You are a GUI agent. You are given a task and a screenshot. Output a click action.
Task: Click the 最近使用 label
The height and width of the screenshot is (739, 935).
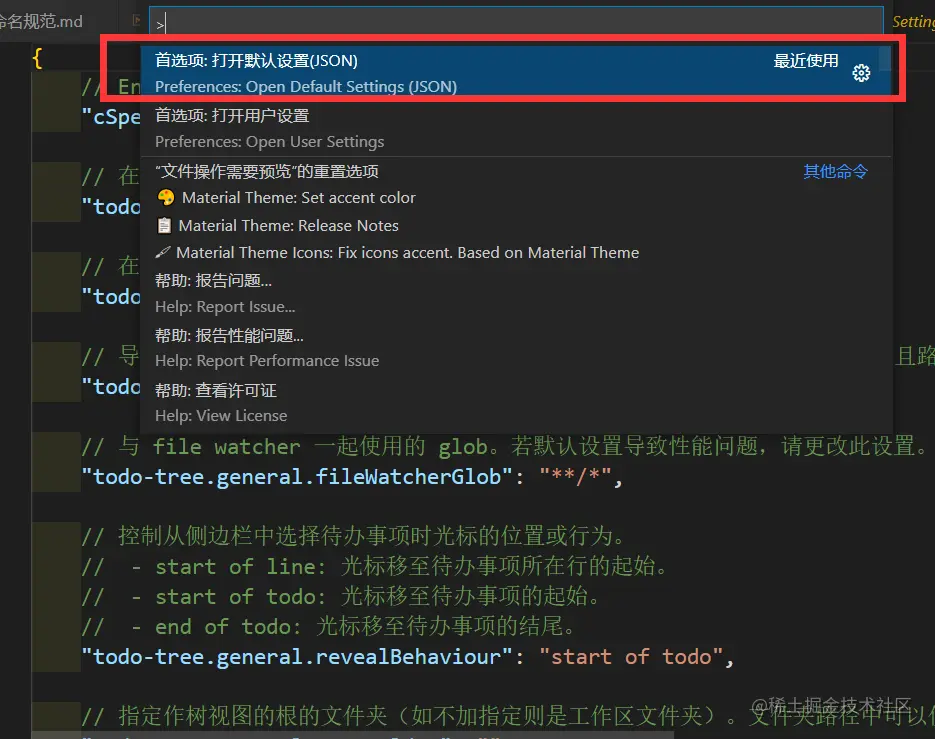pos(806,61)
